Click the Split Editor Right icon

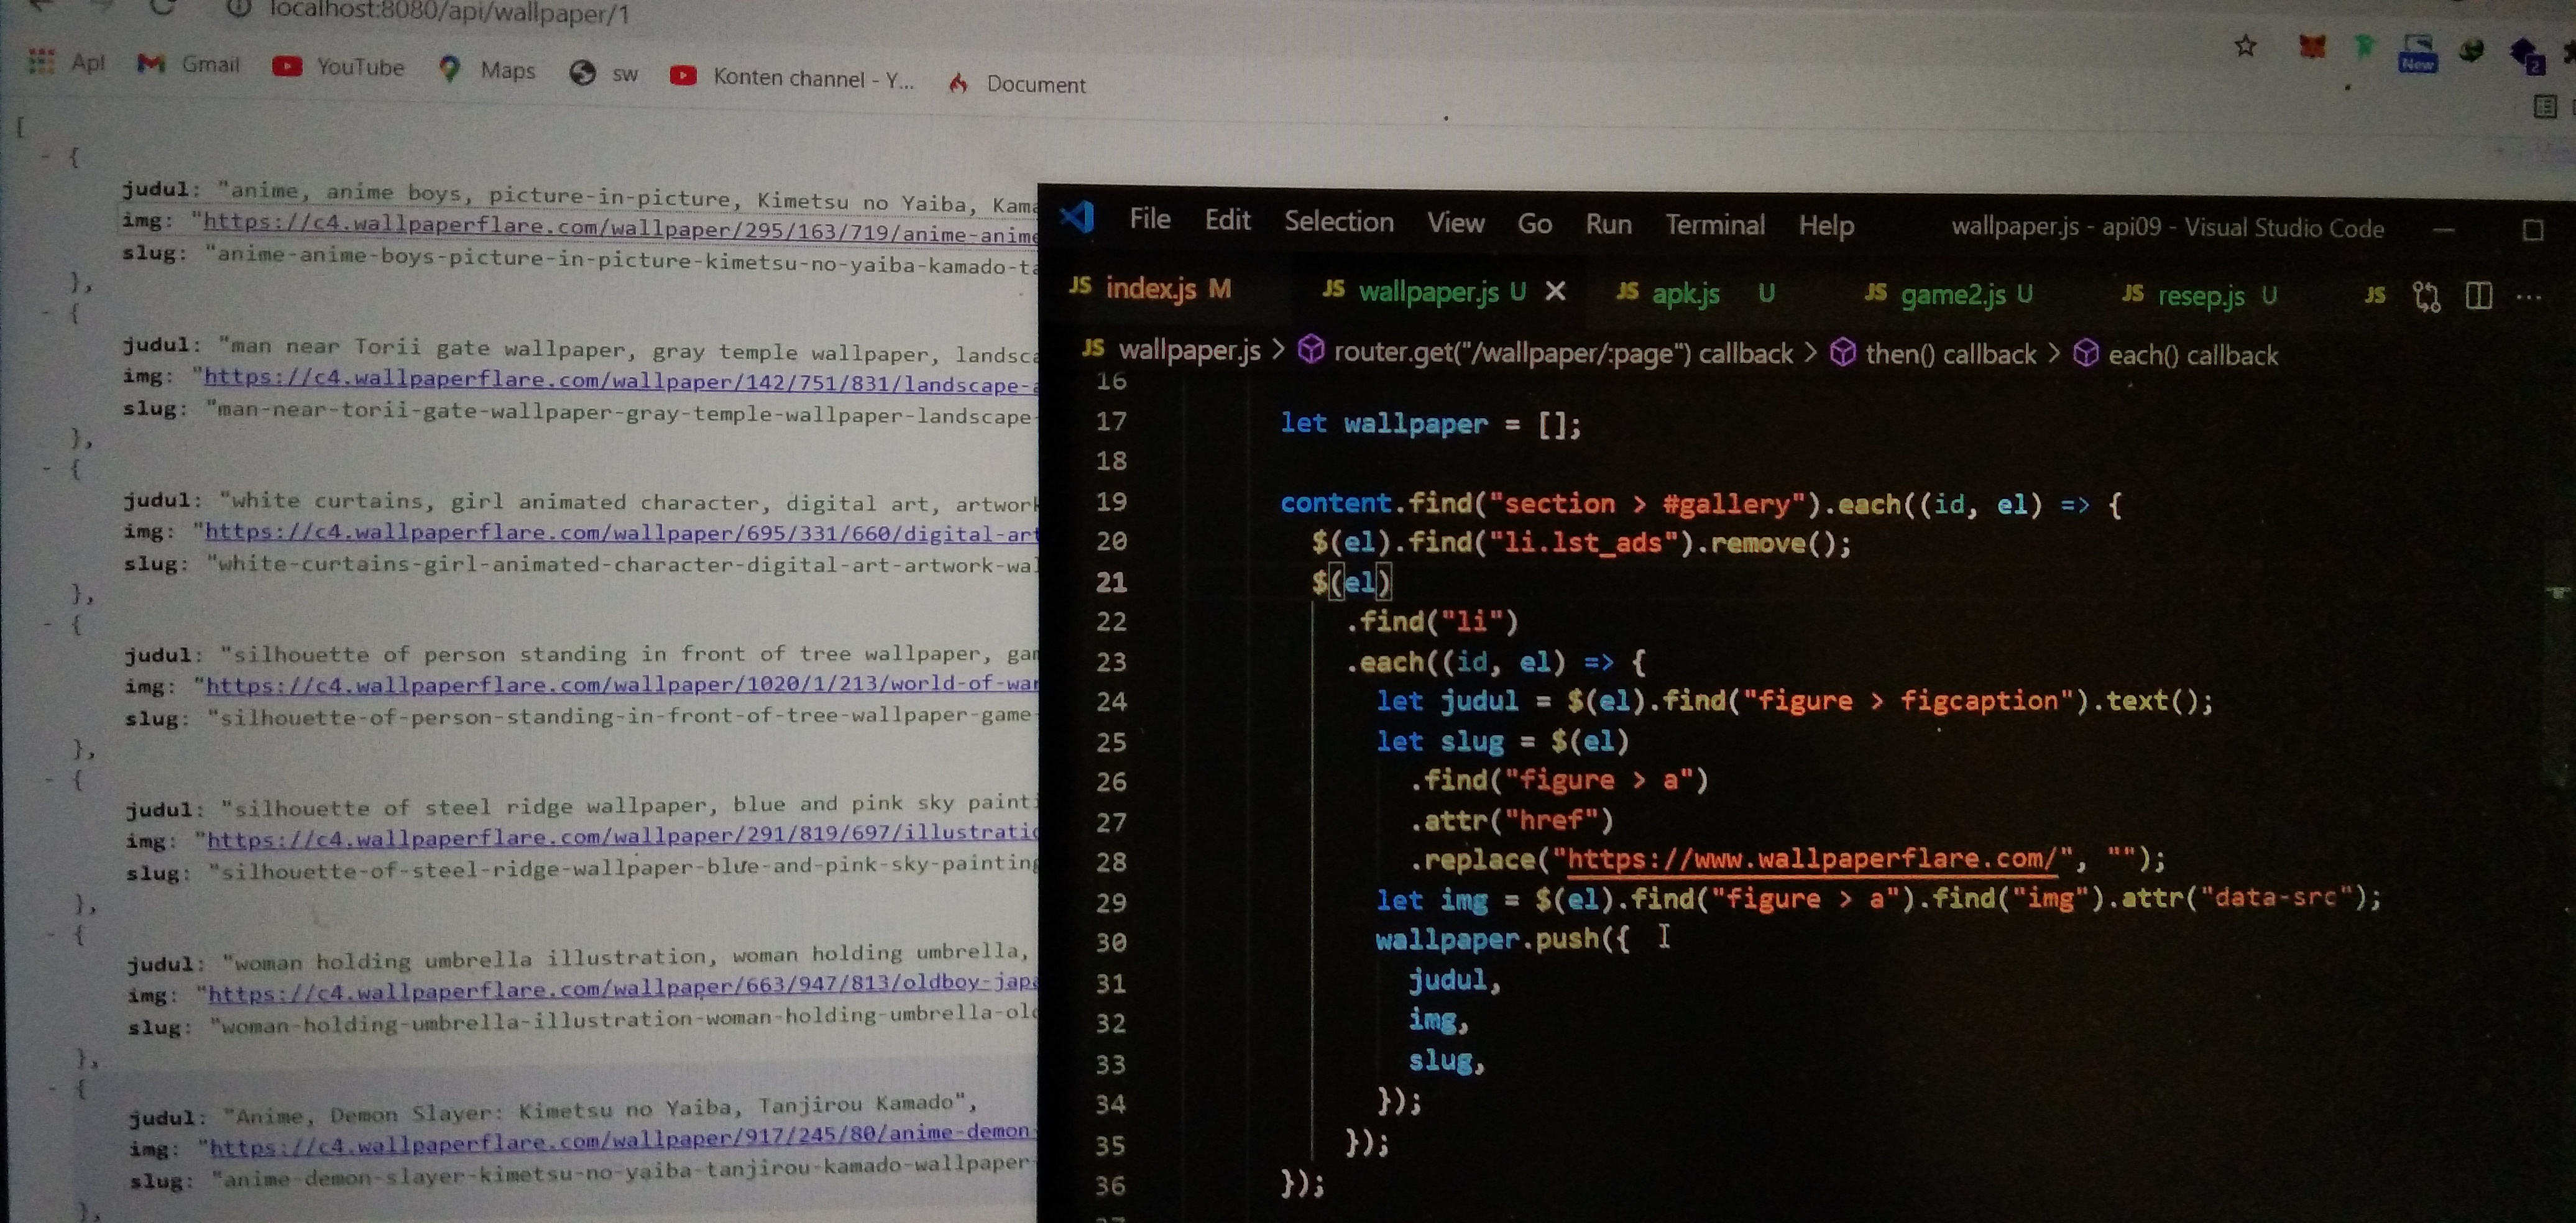pyautogui.click(x=2478, y=296)
